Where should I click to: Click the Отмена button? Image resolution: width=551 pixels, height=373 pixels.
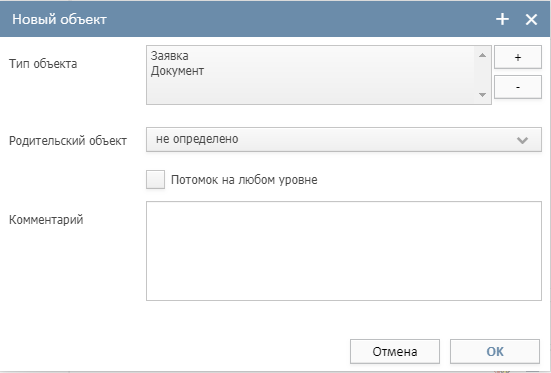(395, 351)
